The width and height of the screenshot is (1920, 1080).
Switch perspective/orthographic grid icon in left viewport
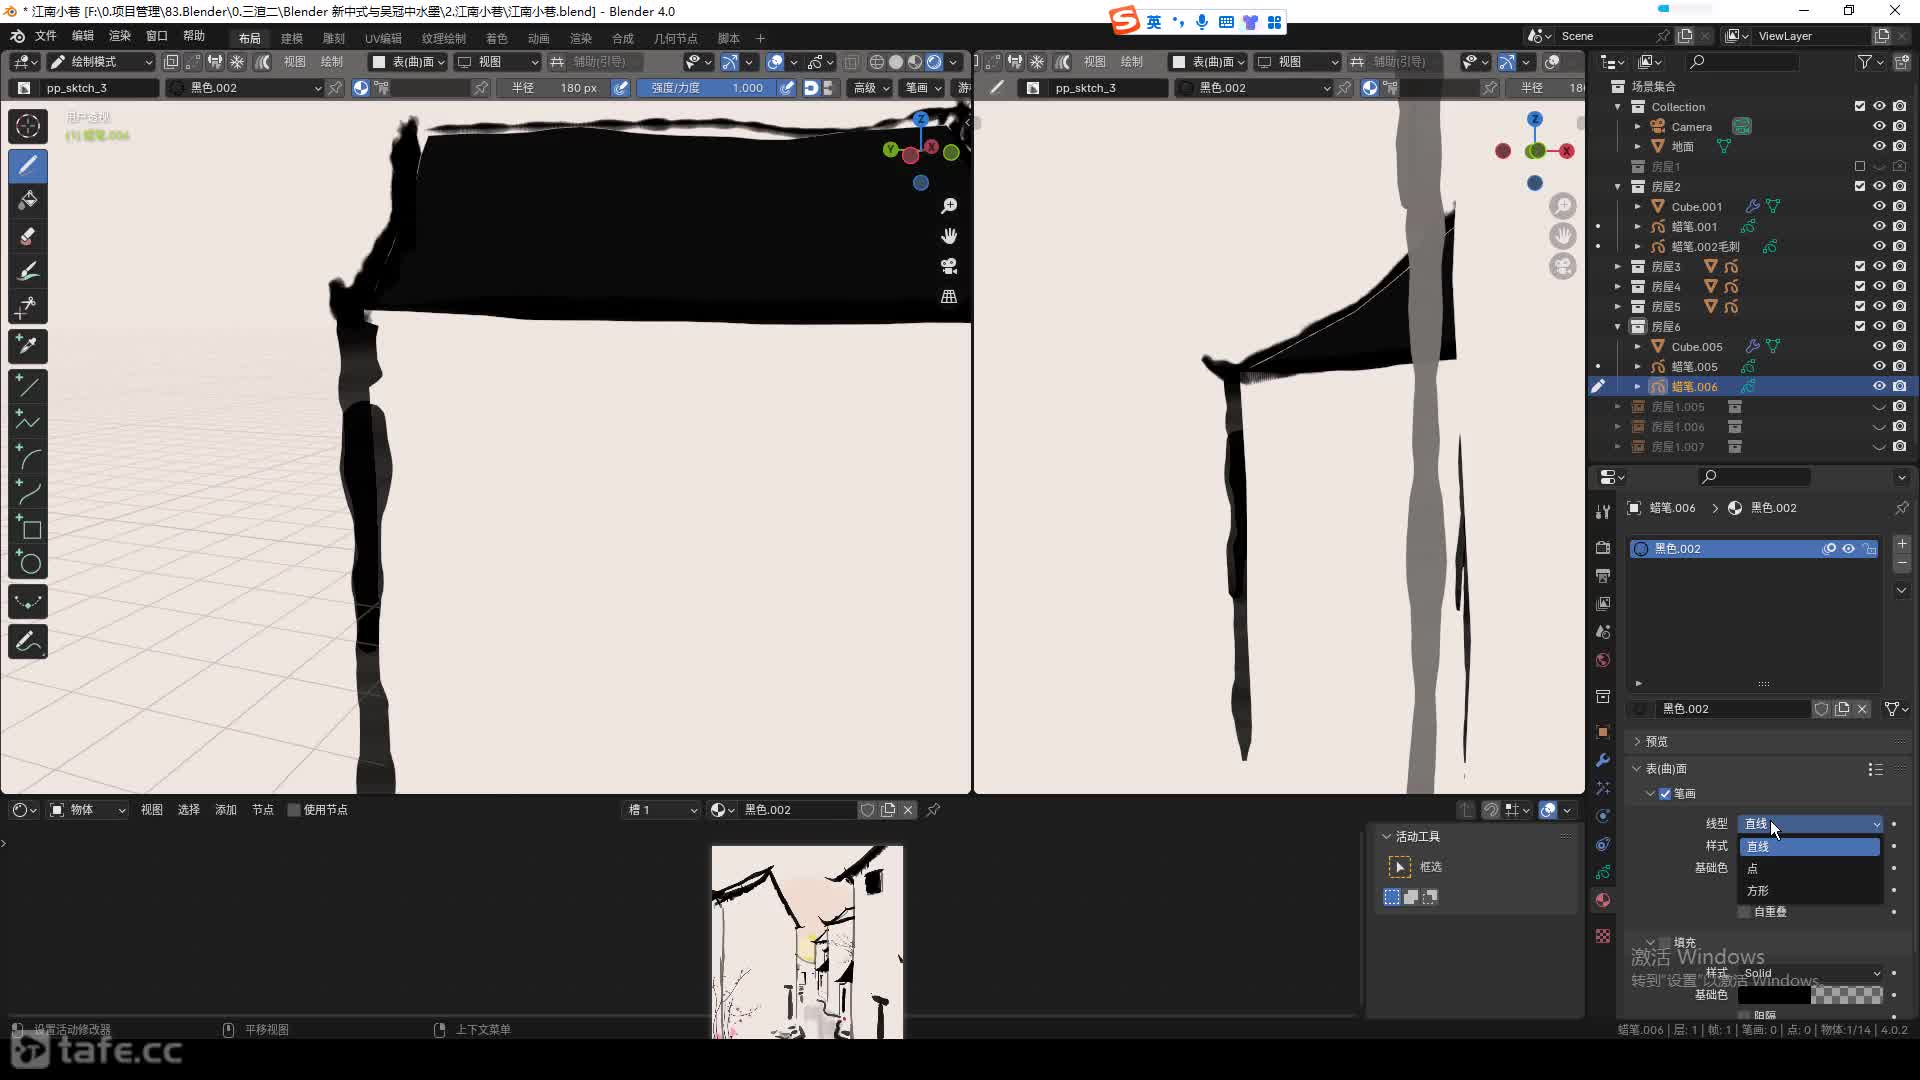point(949,296)
